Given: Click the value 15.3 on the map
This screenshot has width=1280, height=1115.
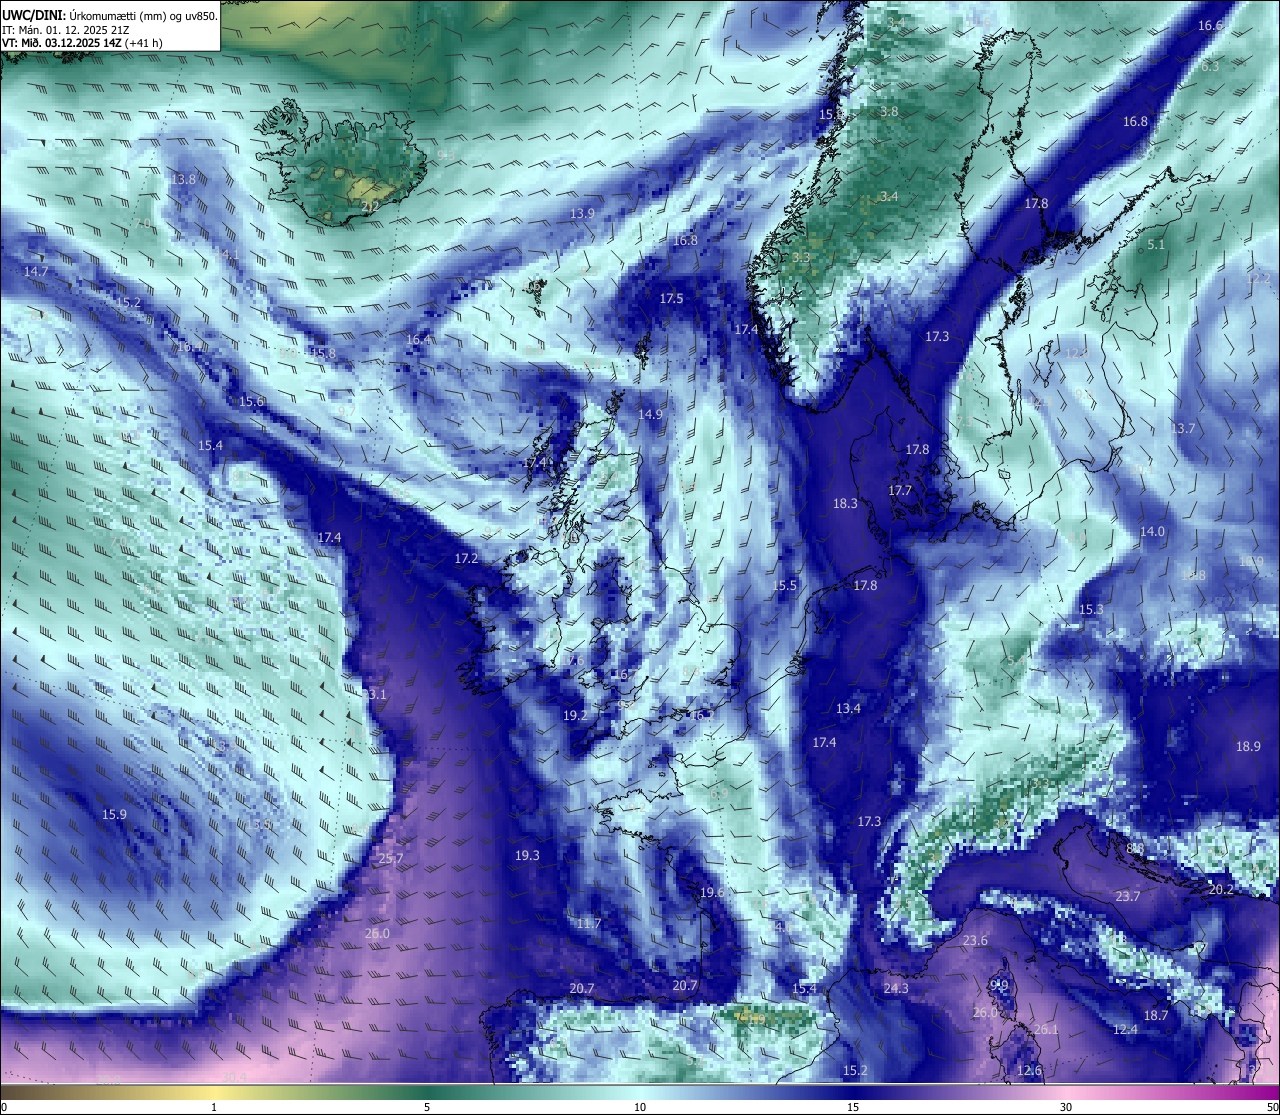Looking at the screenshot, I should pyautogui.click(x=1091, y=609).
